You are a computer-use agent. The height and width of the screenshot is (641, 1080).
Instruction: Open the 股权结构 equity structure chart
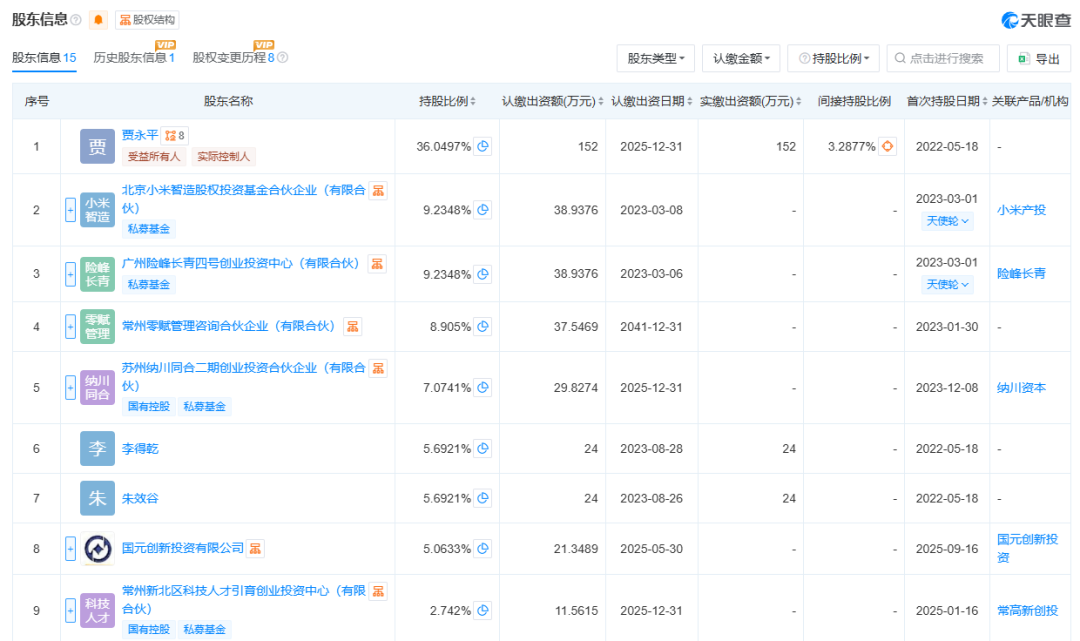[x=147, y=20]
